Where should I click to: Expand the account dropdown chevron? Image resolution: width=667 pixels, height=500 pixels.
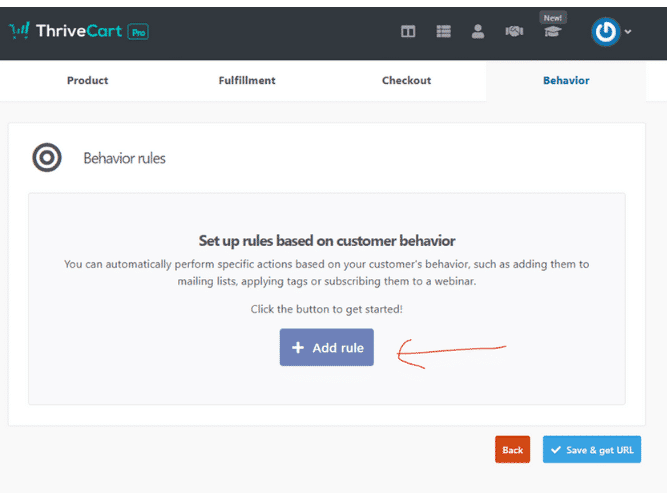[628, 31]
